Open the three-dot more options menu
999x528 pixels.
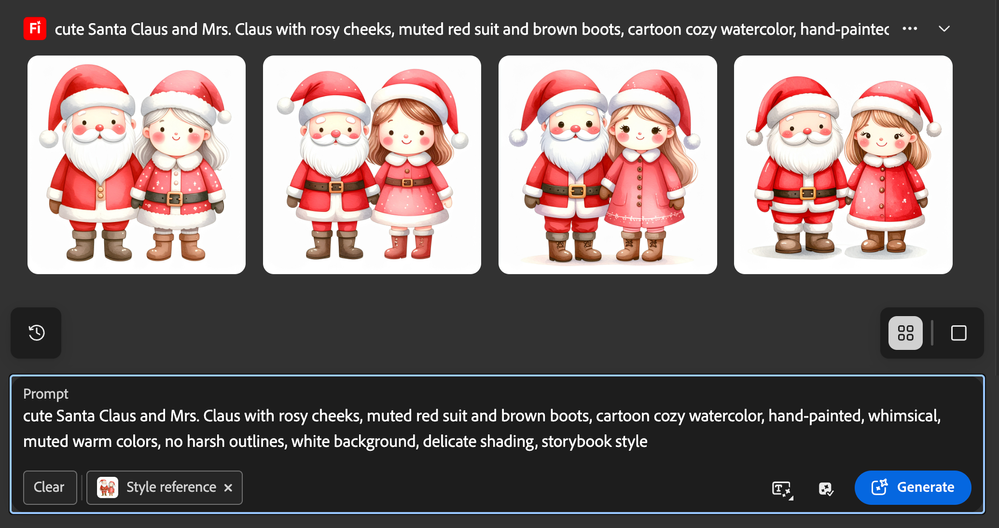(910, 29)
